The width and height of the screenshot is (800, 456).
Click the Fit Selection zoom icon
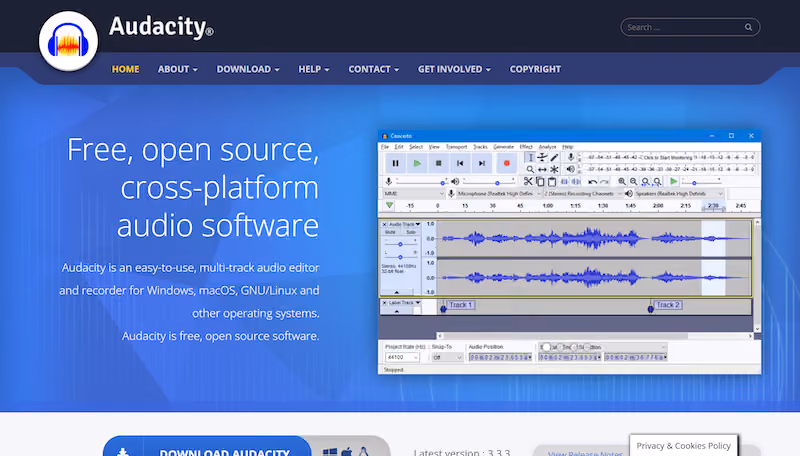[x=645, y=181]
